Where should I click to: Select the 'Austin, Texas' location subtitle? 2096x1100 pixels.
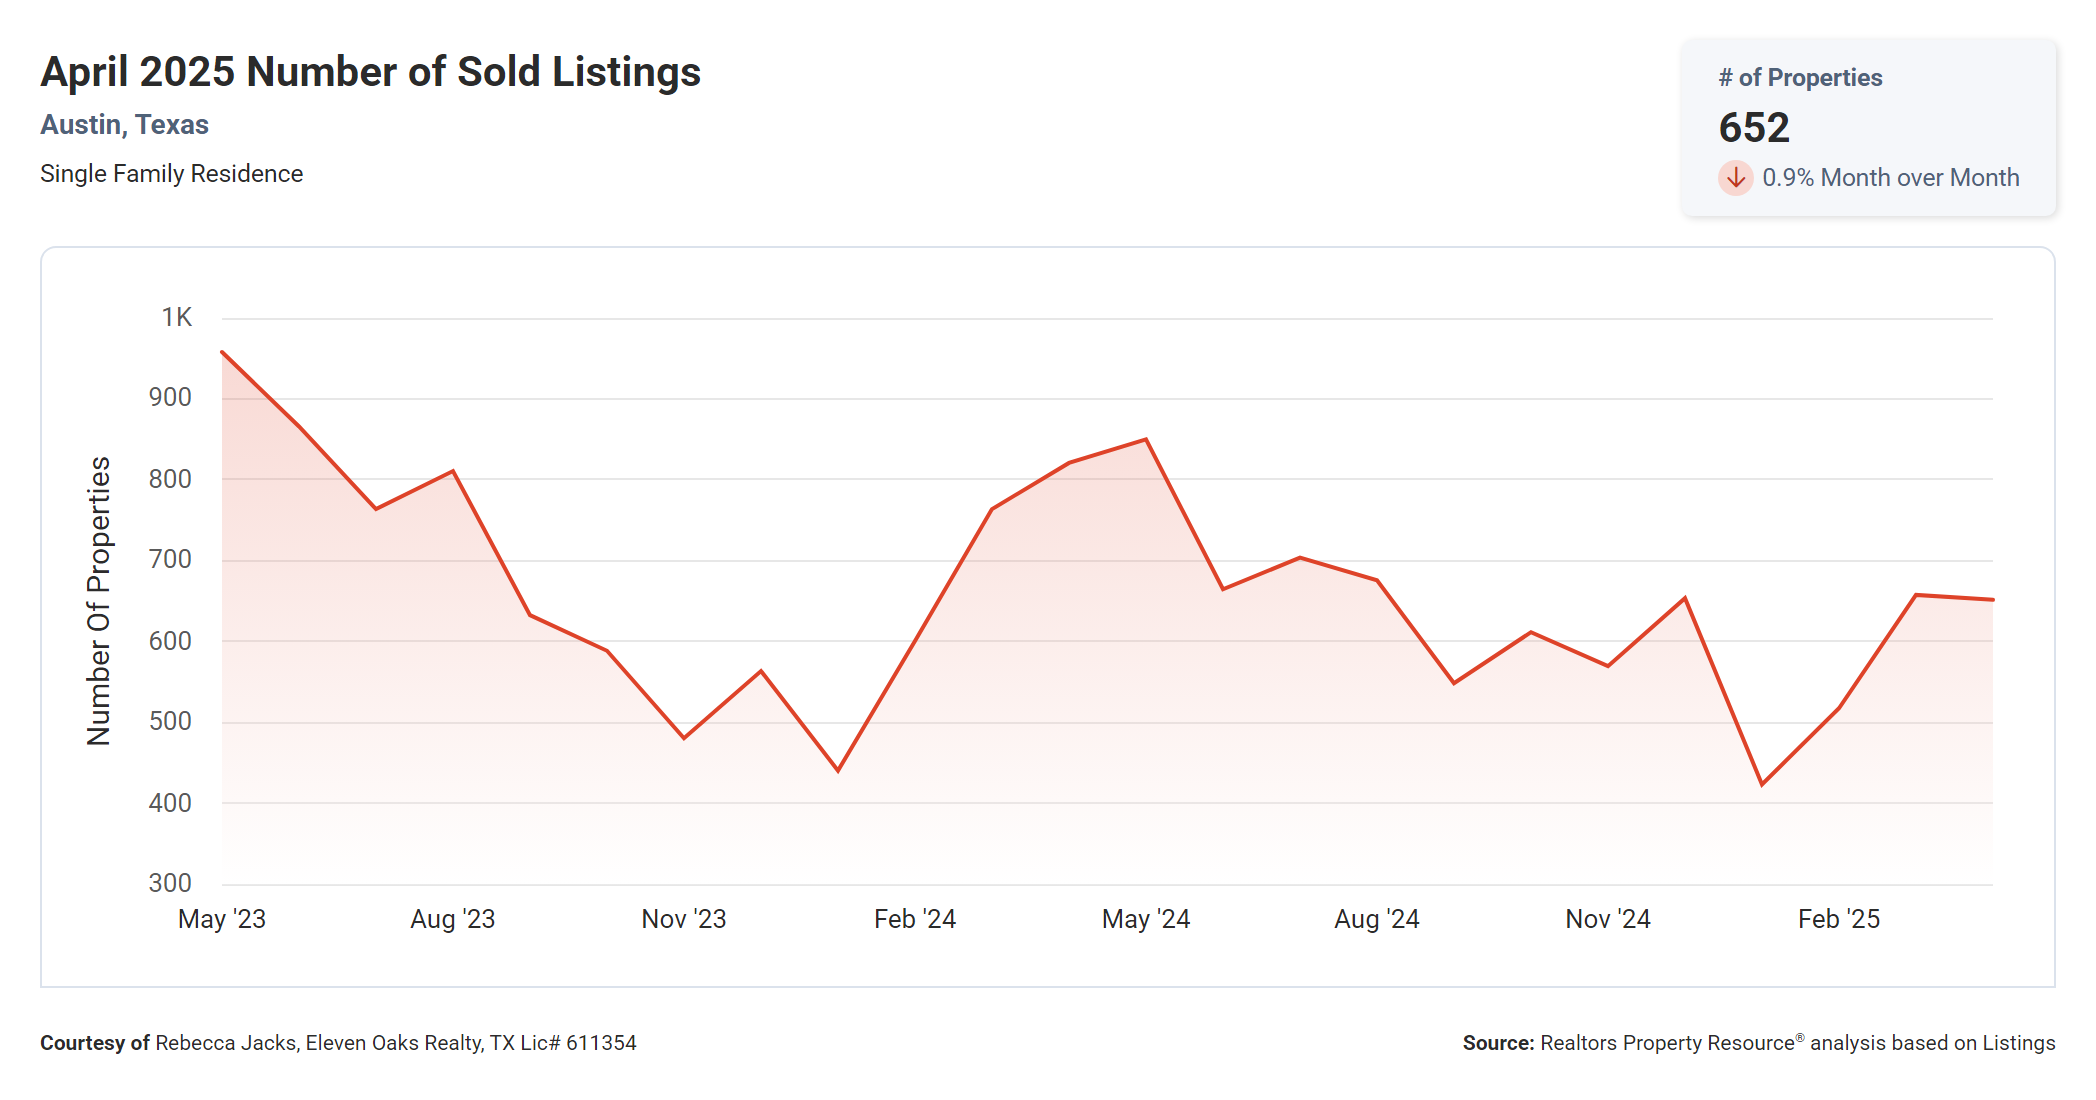click(x=124, y=125)
